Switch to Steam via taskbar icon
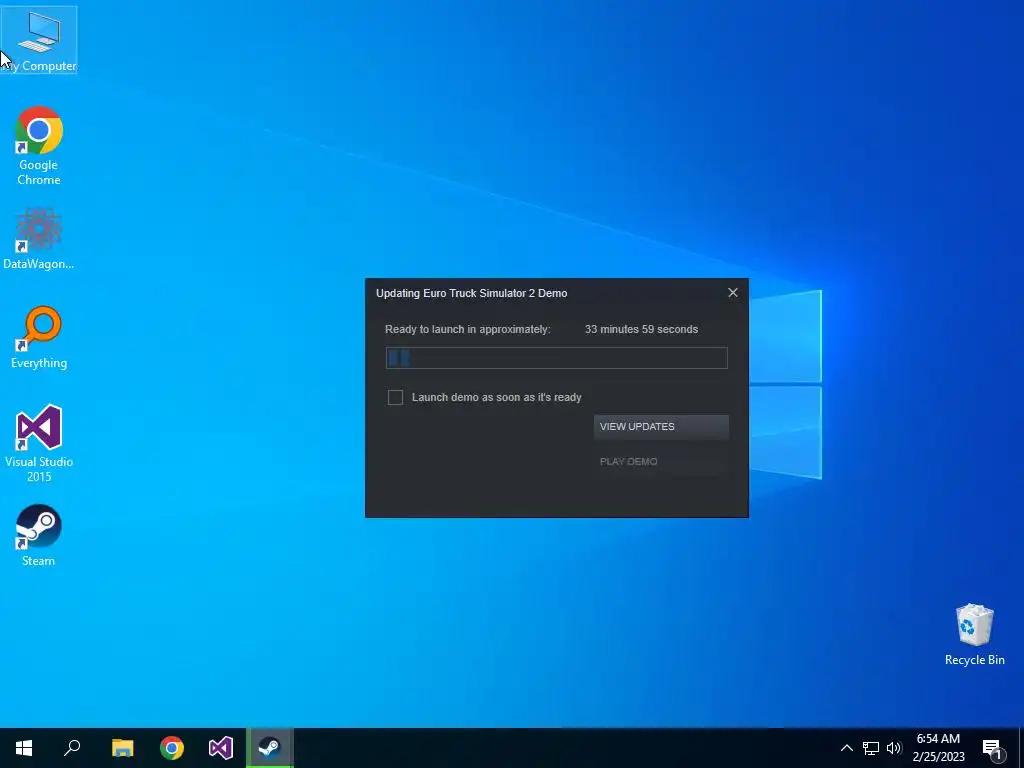The image size is (1024, 768). click(x=270, y=748)
